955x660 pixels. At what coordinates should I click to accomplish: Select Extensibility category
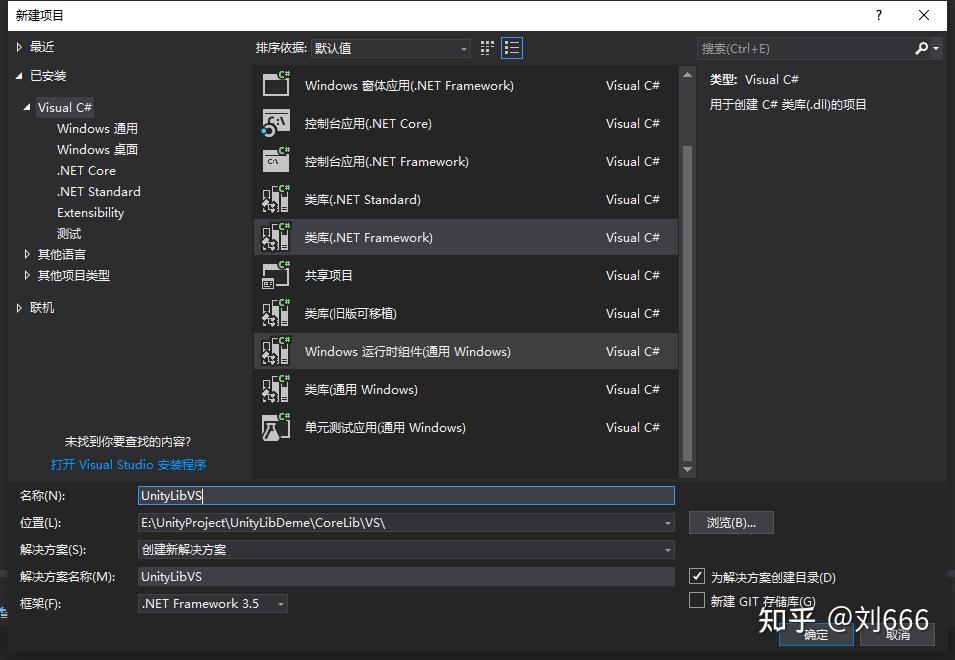(x=91, y=212)
